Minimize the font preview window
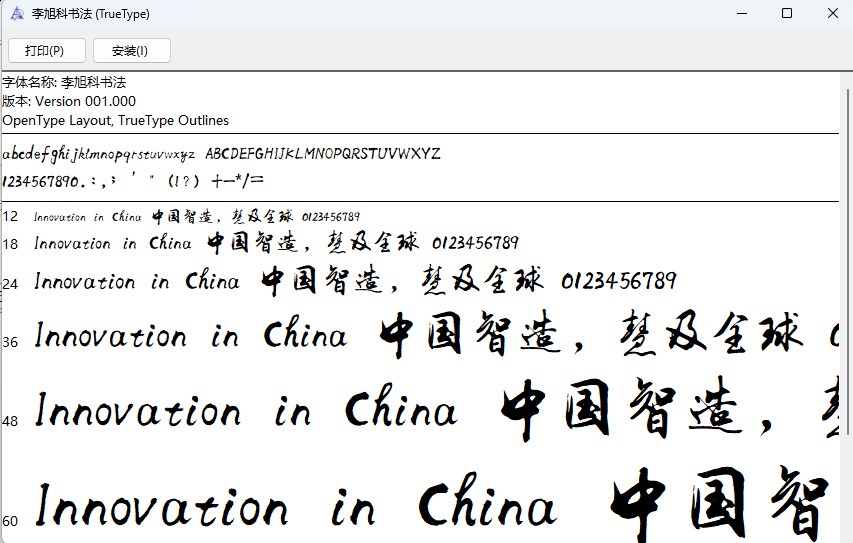Screen dimensions: 853x543 click(742, 14)
